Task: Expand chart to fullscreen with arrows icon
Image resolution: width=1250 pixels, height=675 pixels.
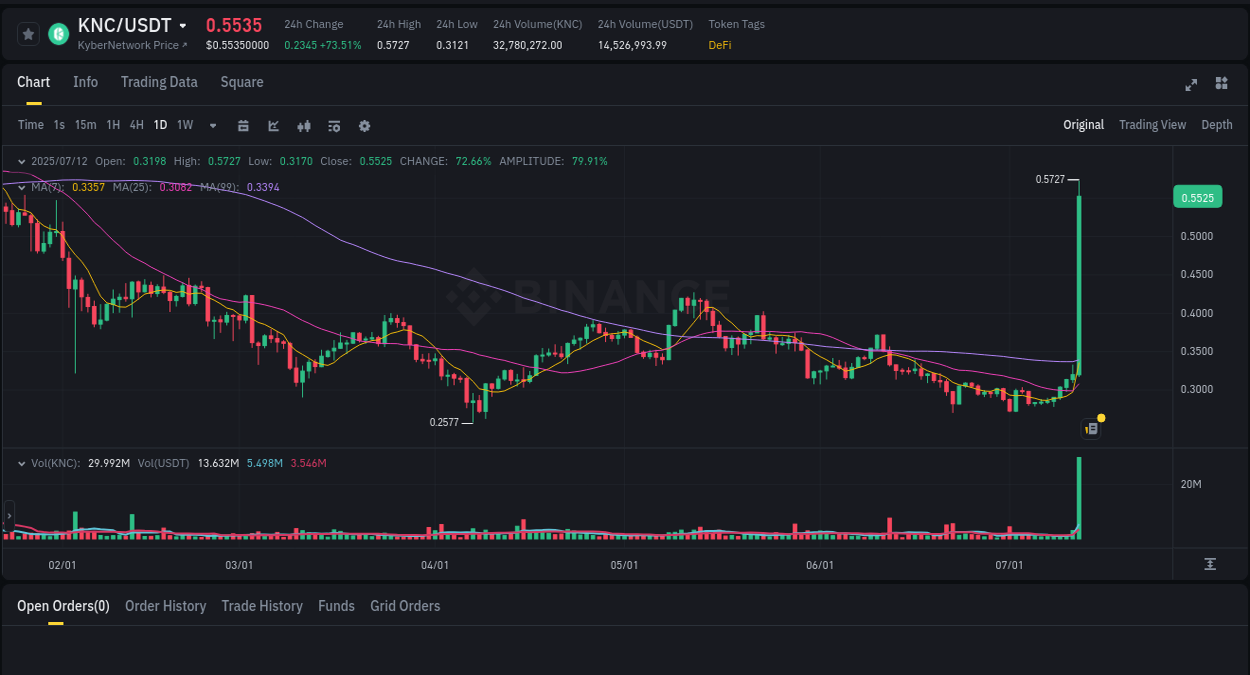Action: pos(1191,85)
